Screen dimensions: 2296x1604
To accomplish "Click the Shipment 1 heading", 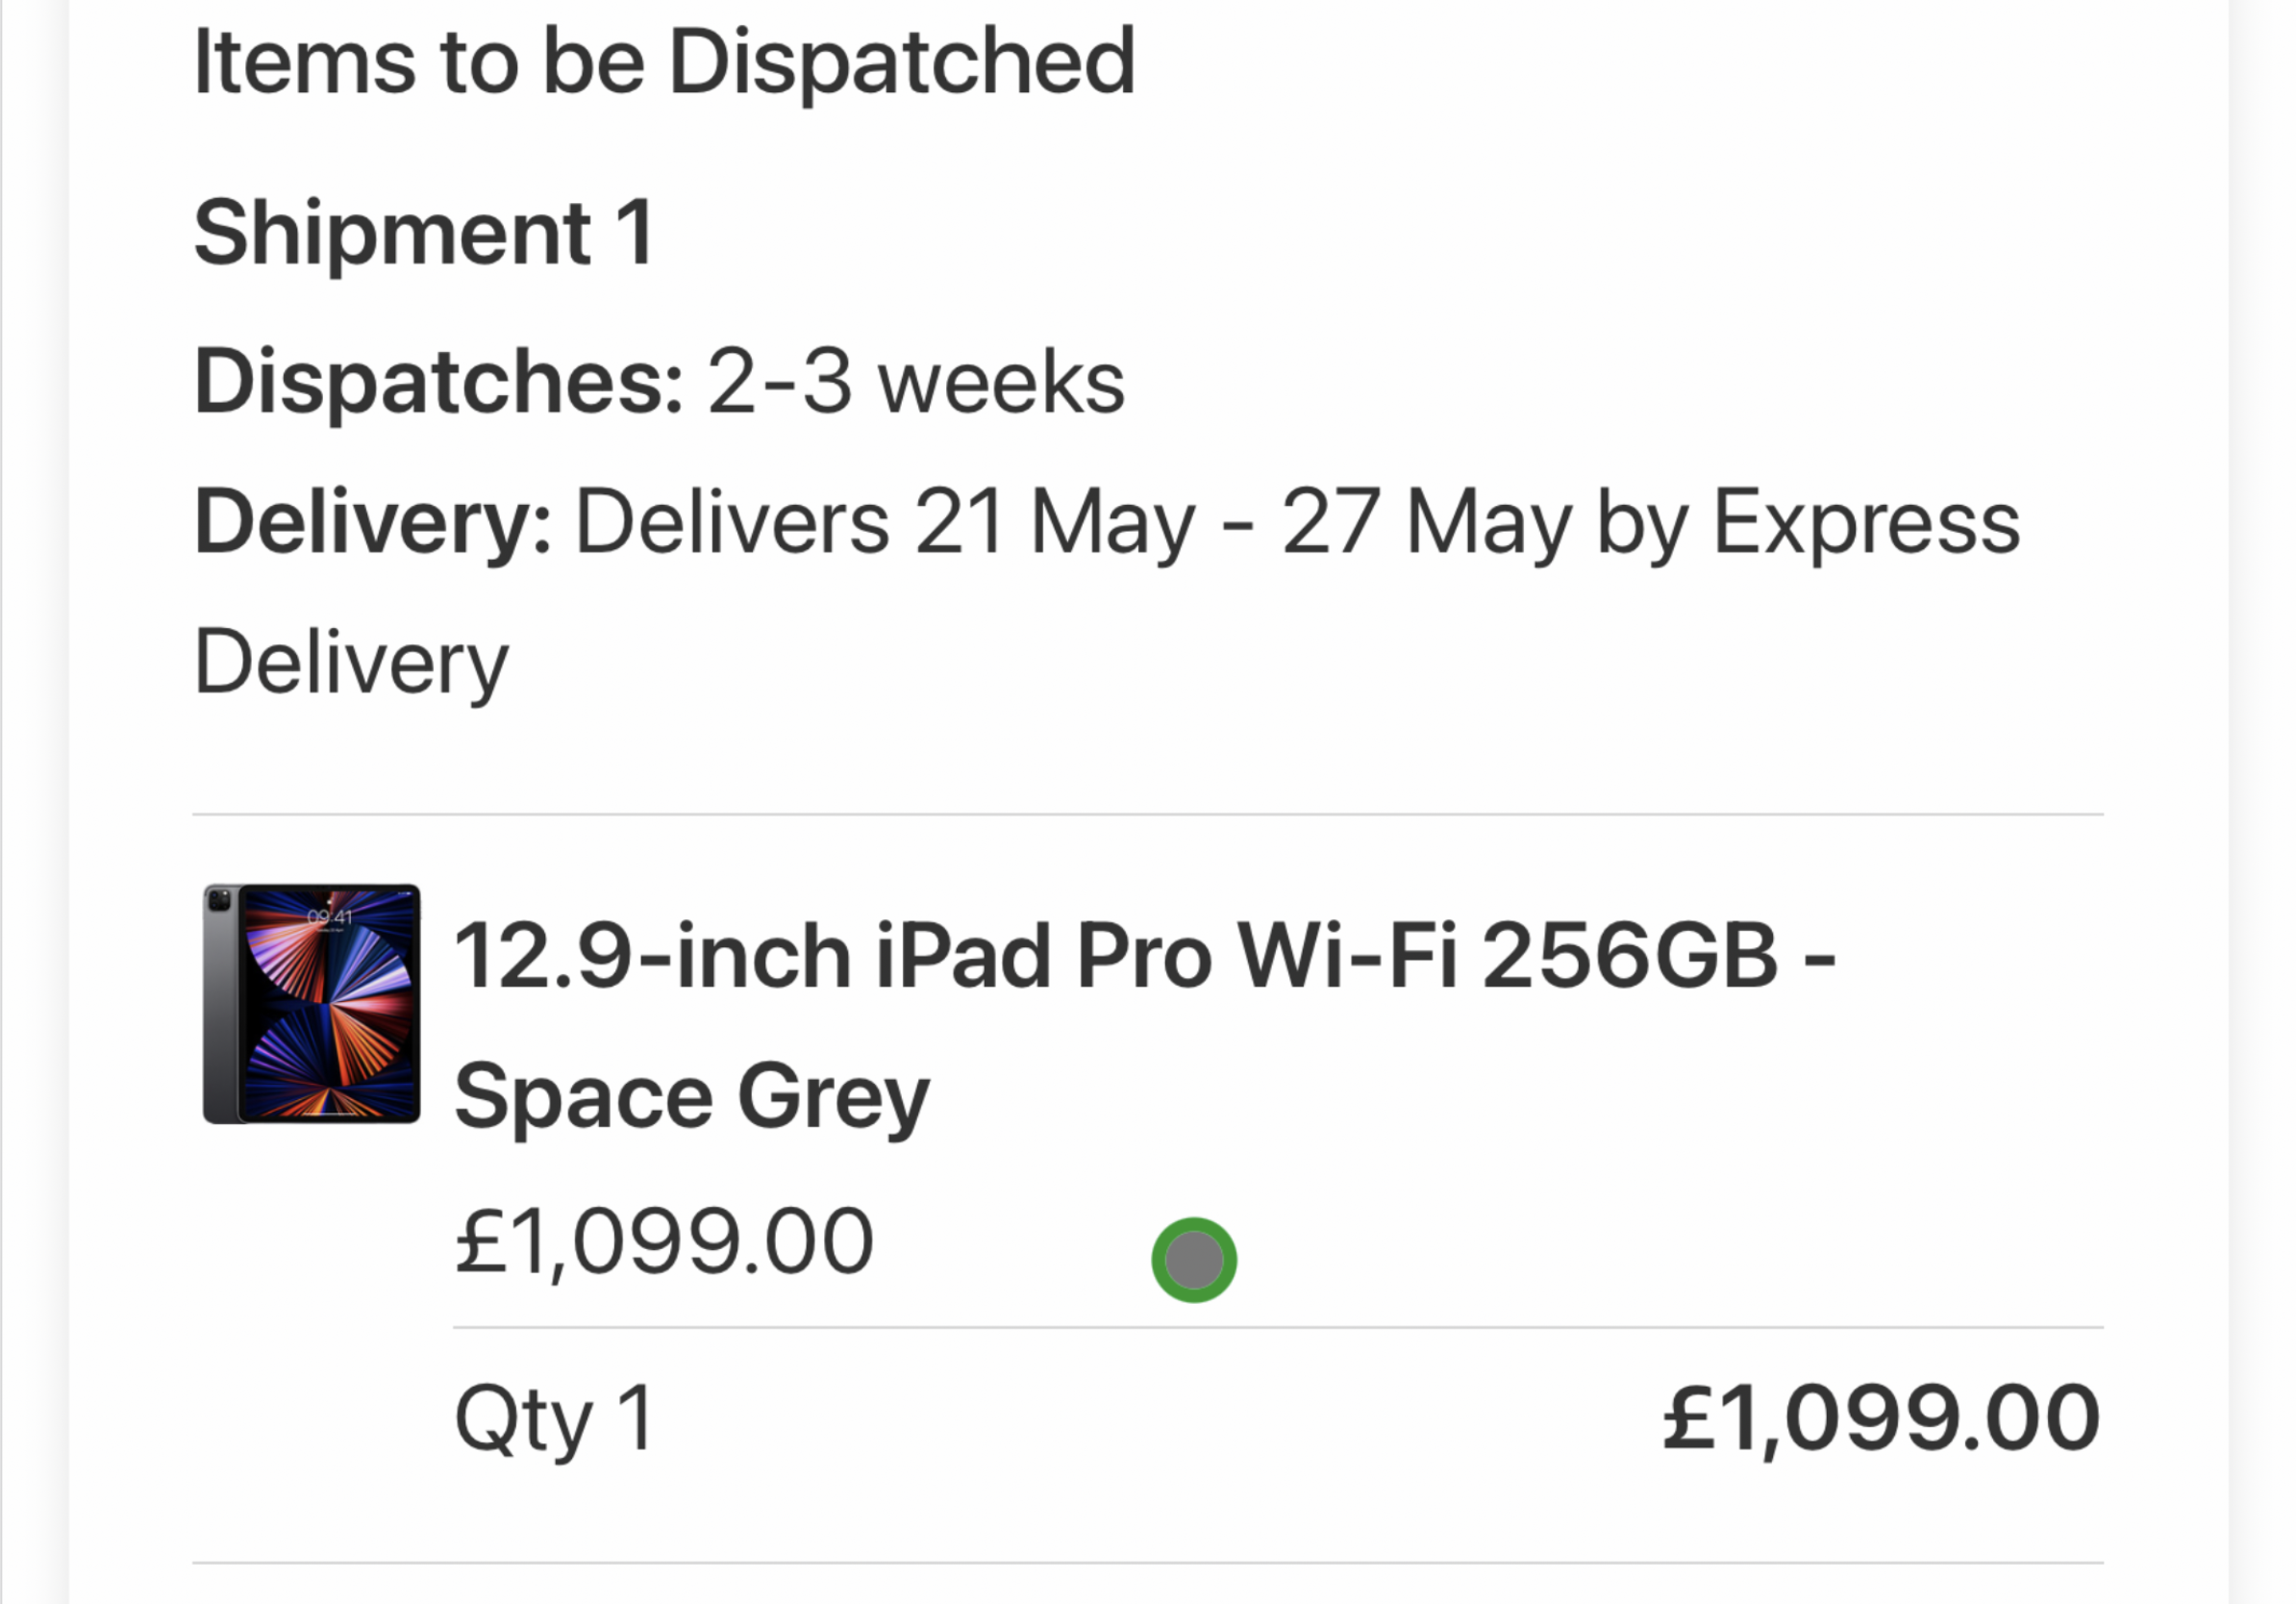I will pyautogui.click(x=424, y=233).
